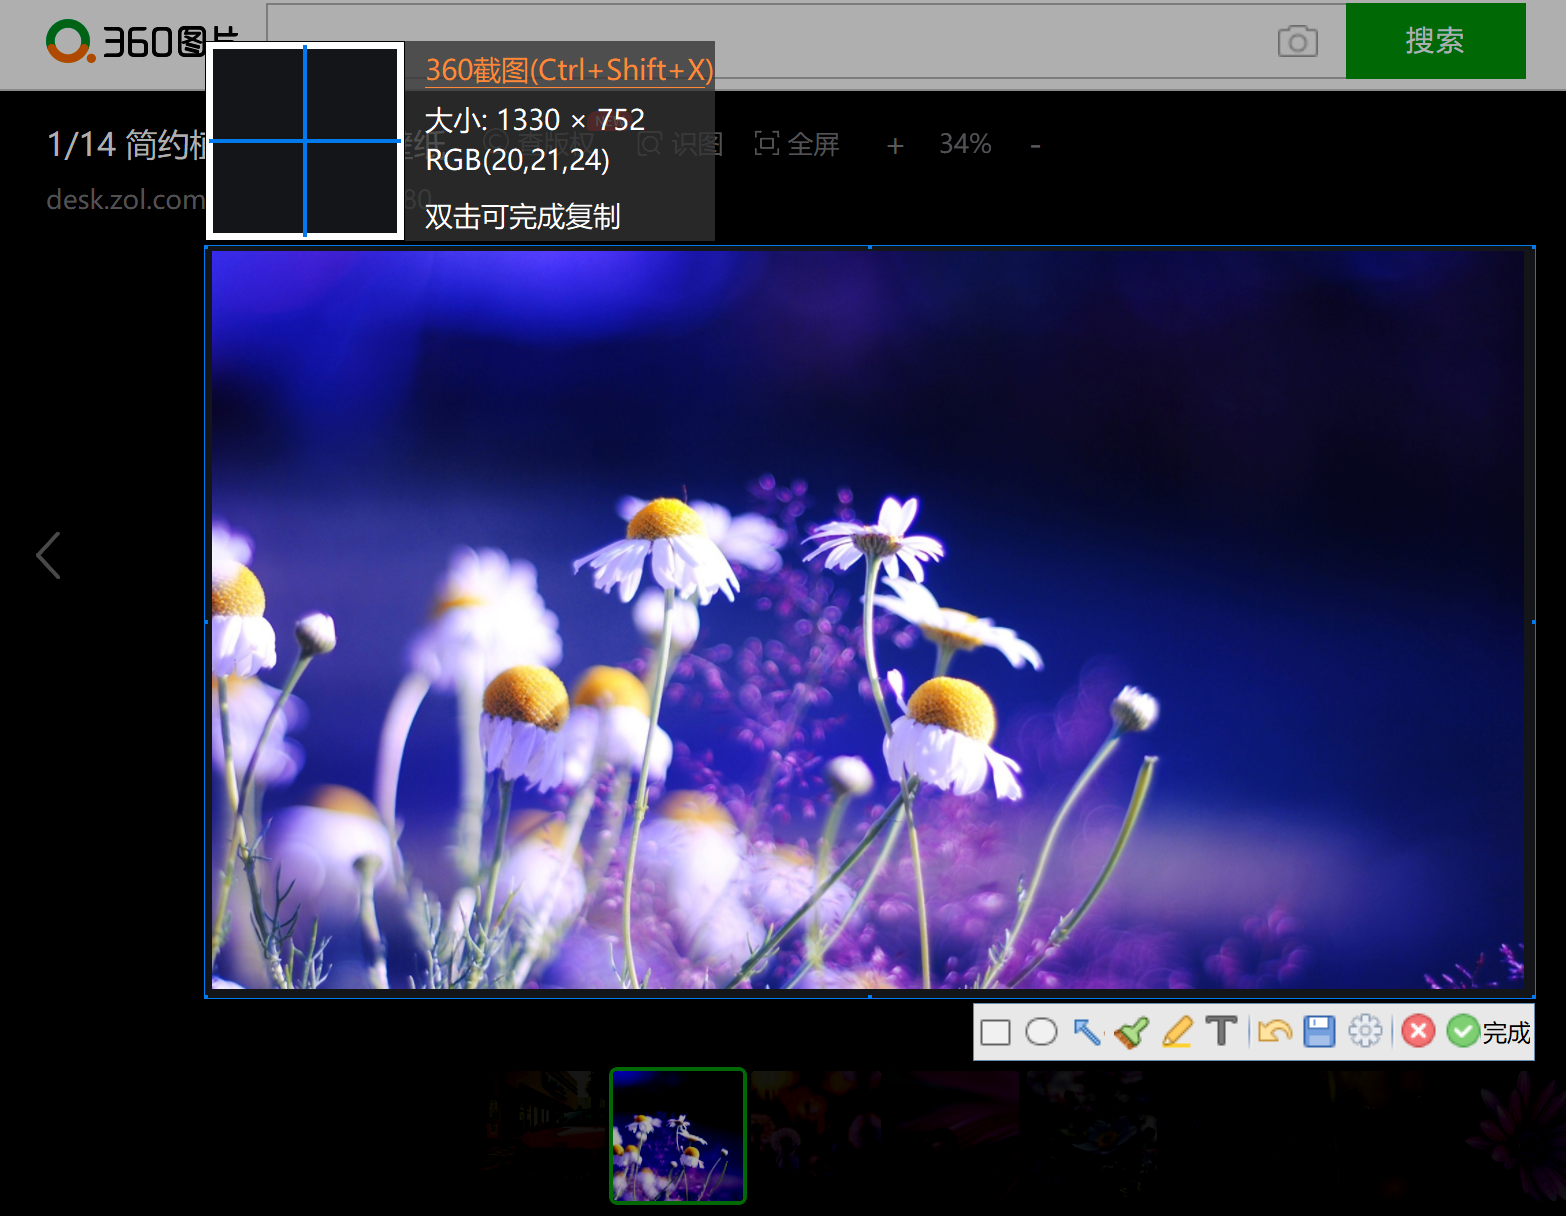Click the green 搜索 search button
Screen dimensions: 1566x1216
1435,41
